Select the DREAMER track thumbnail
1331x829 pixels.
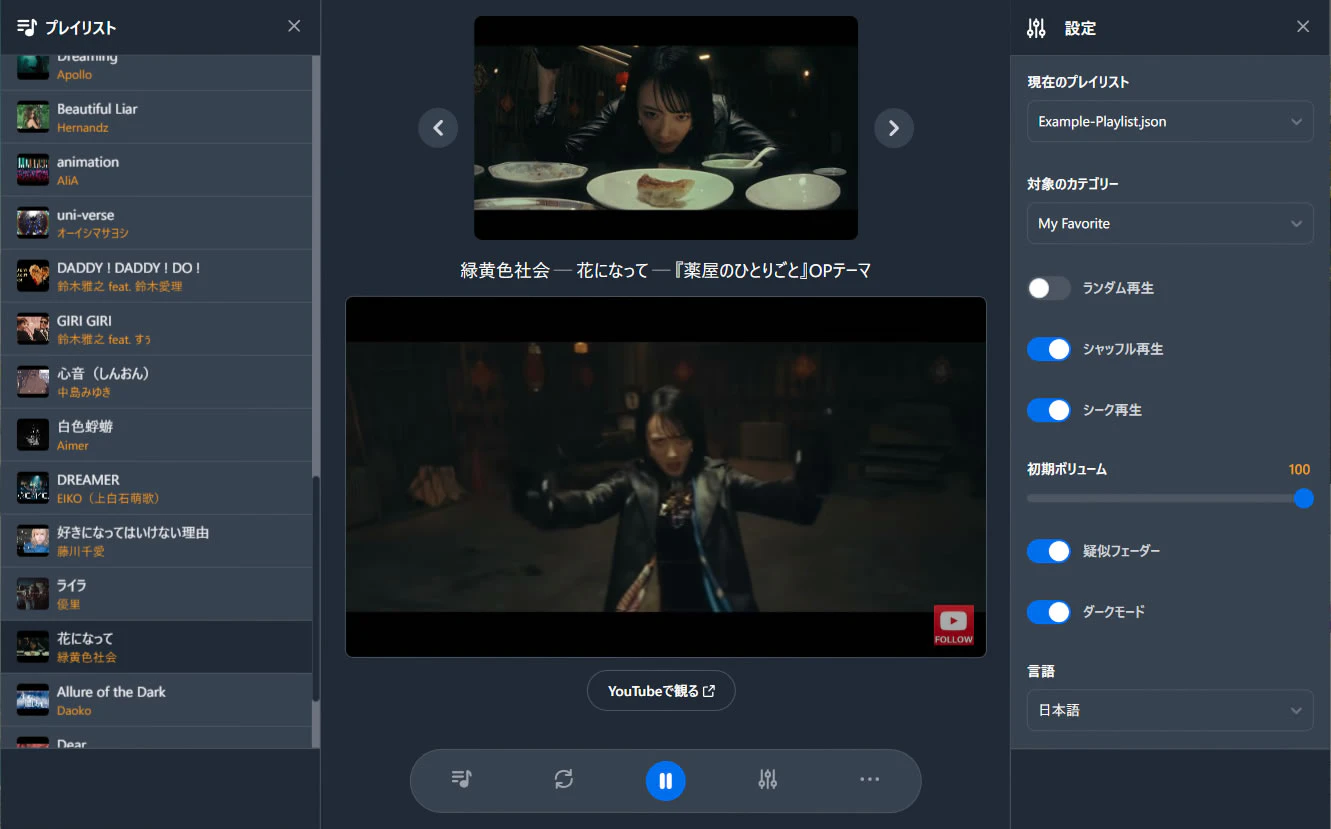pyautogui.click(x=33, y=488)
